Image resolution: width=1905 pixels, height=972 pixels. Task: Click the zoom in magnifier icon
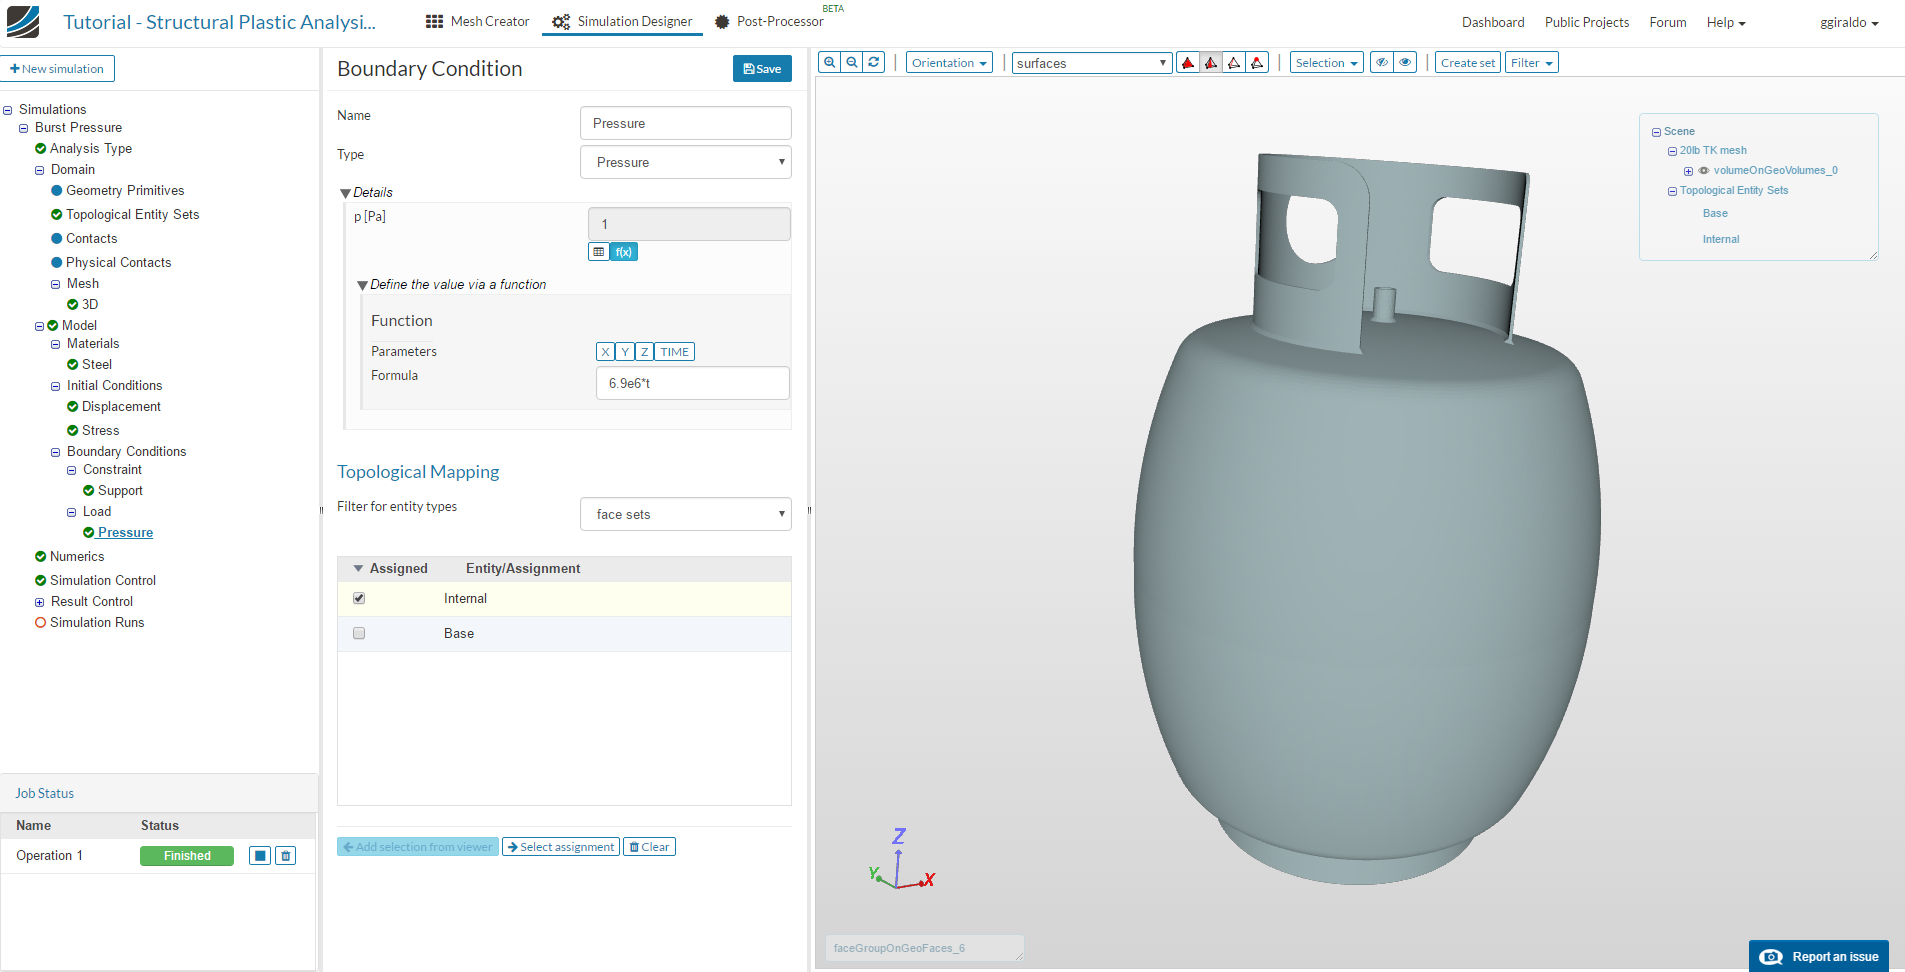point(829,62)
